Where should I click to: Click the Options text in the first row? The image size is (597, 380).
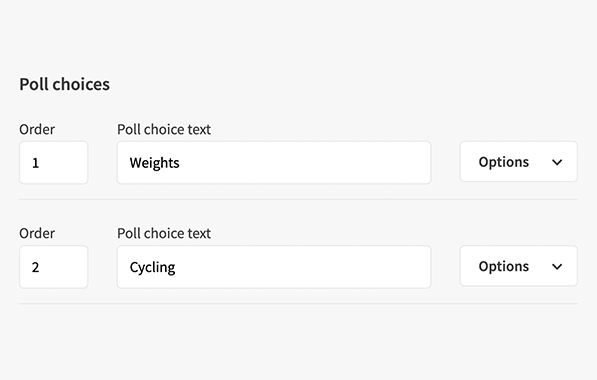(504, 163)
